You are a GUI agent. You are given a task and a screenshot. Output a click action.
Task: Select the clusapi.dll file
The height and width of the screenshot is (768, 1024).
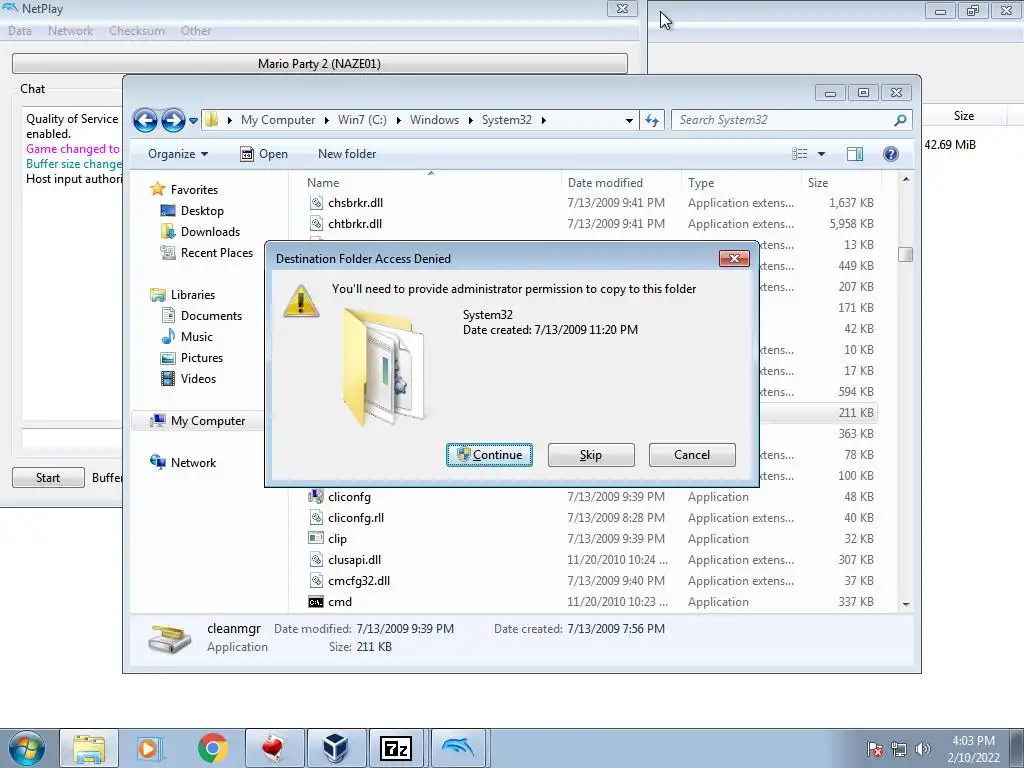click(x=354, y=560)
